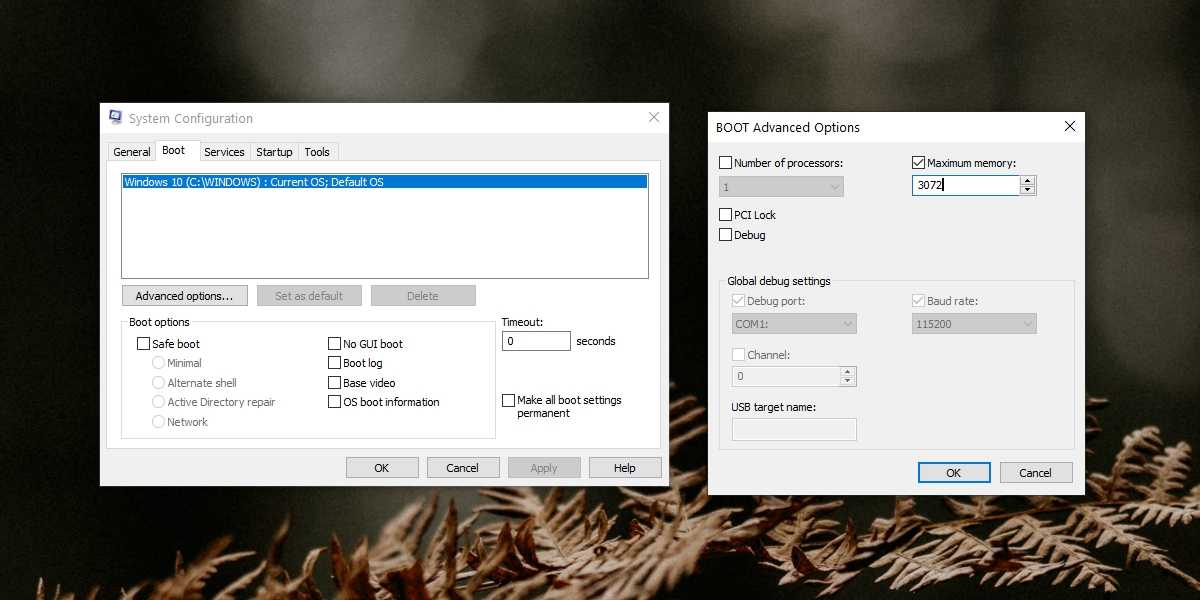Confirm BOOT Advanced Options with OK
The width and height of the screenshot is (1200, 600).
click(x=954, y=473)
